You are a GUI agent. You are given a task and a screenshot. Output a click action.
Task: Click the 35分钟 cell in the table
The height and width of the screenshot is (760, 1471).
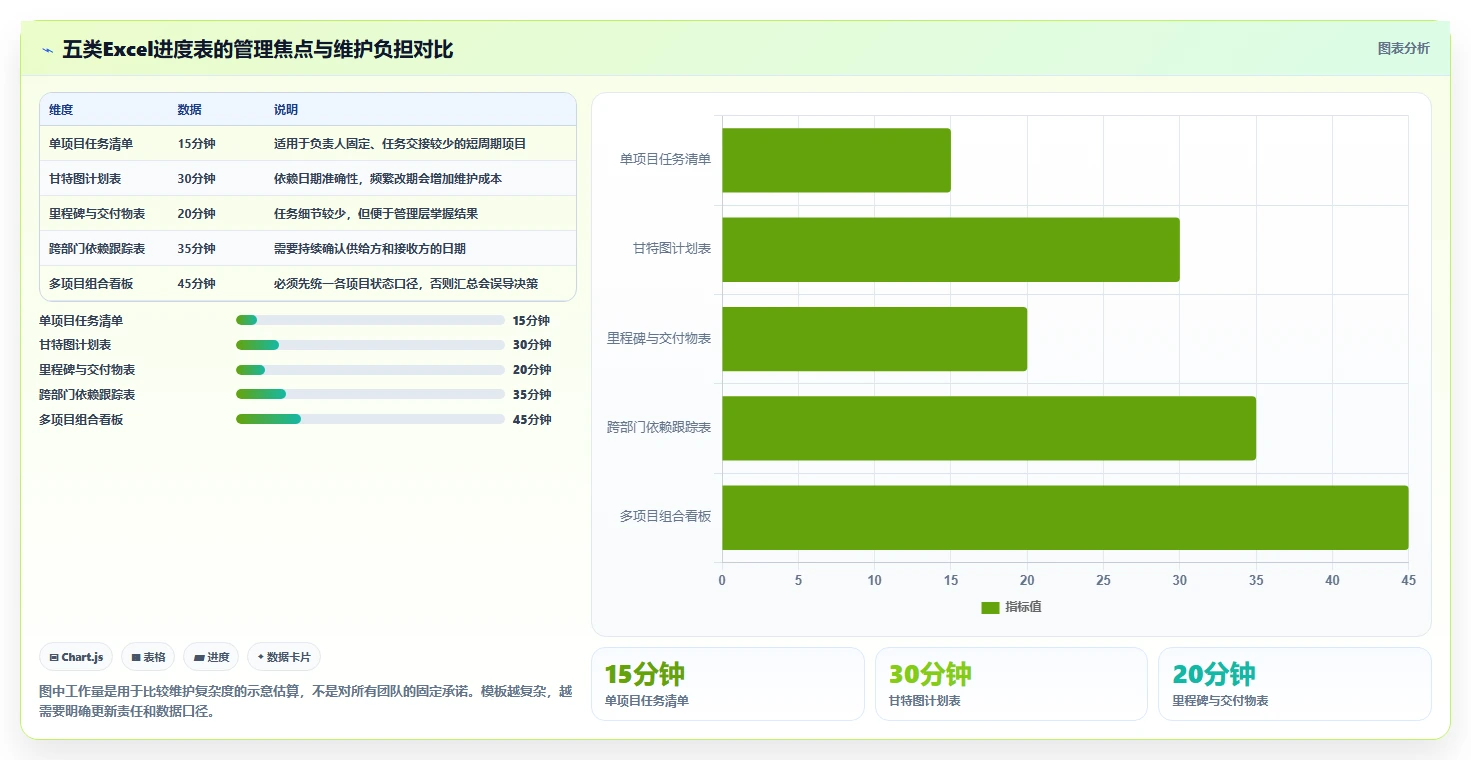196,249
